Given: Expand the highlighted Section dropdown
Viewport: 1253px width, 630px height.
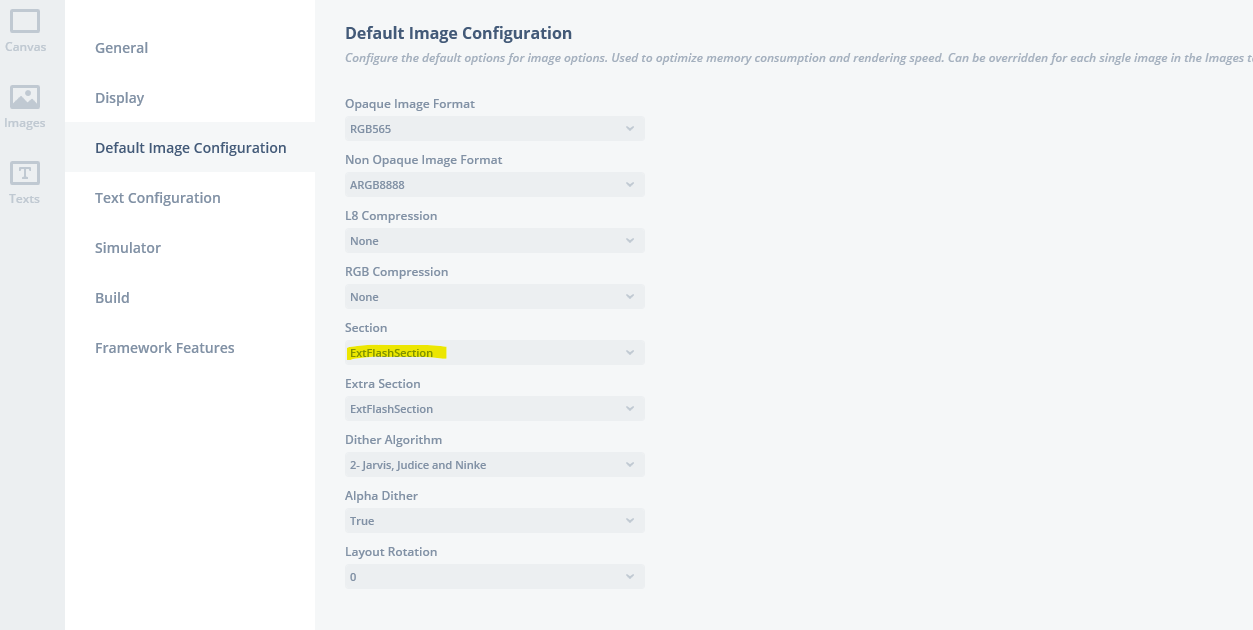Looking at the screenshot, I should click(494, 353).
